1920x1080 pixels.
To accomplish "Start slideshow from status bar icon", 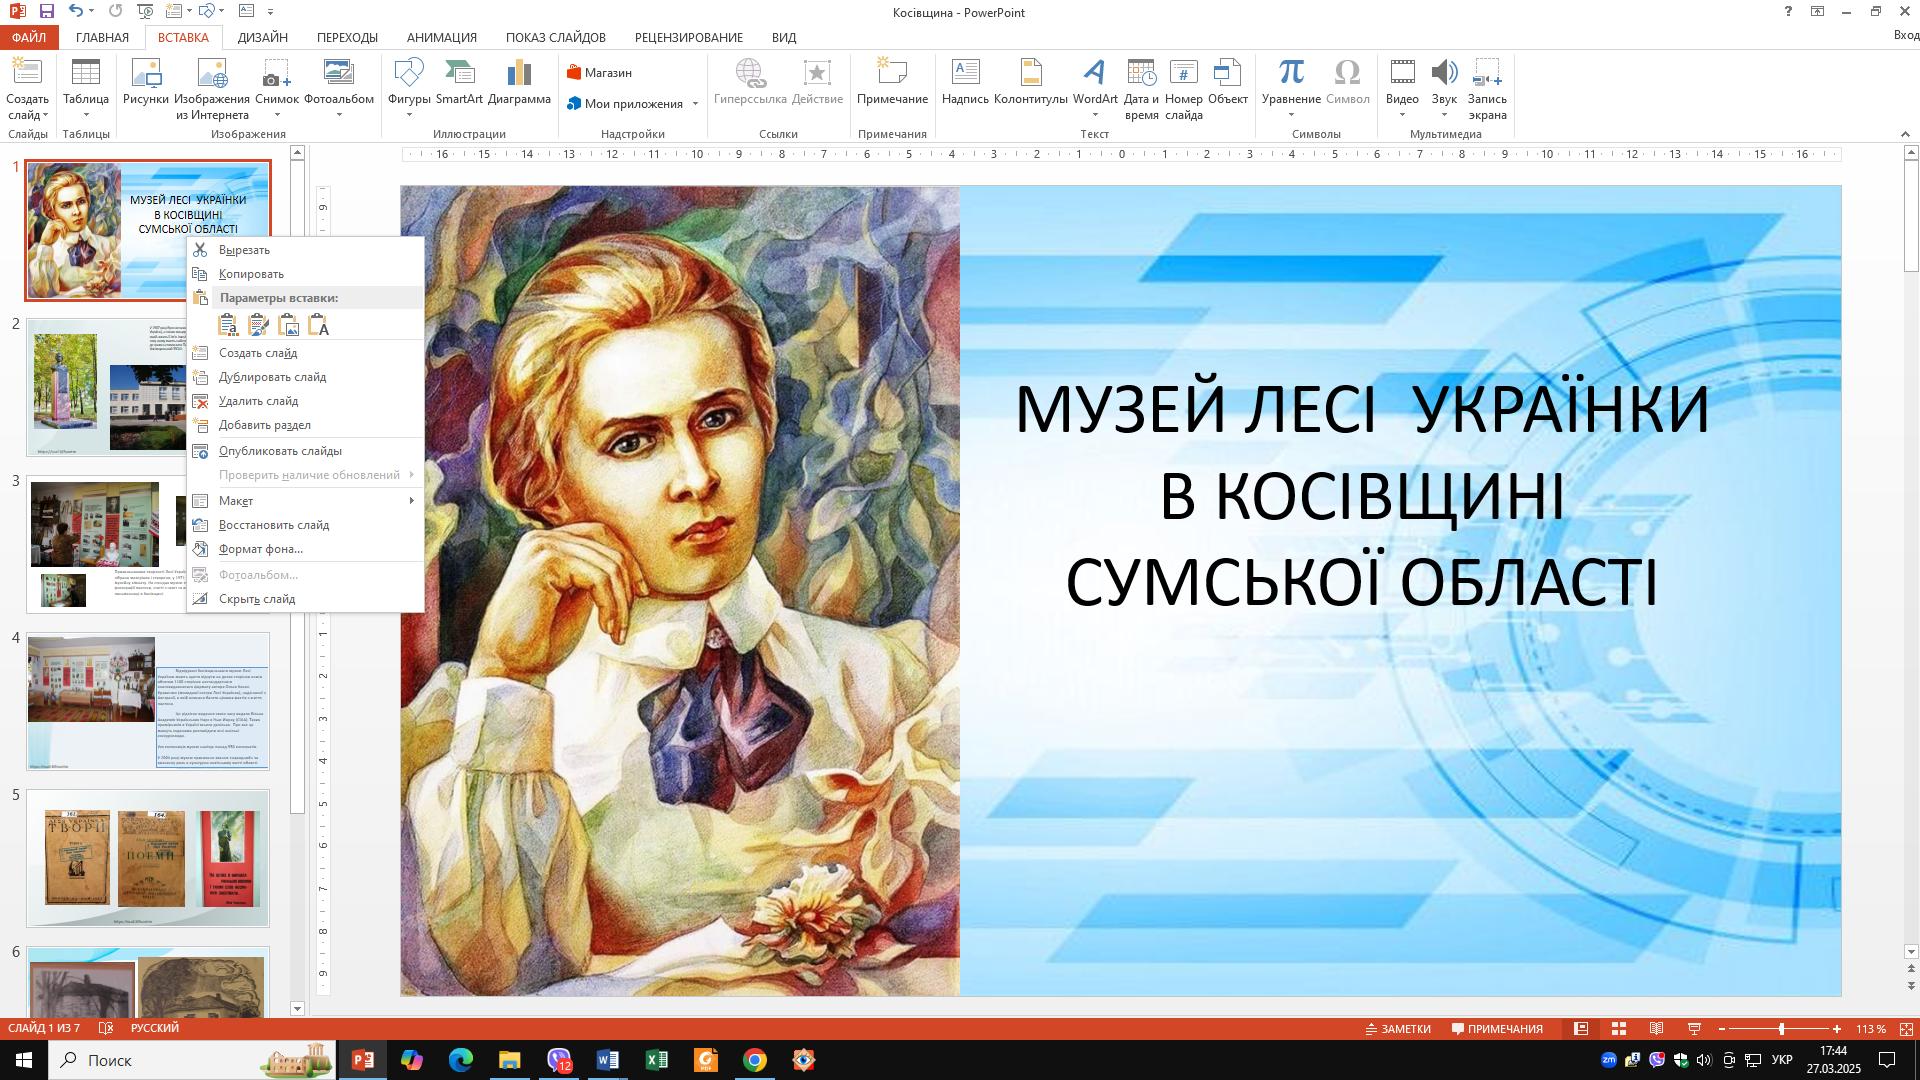I will coord(1694,1029).
